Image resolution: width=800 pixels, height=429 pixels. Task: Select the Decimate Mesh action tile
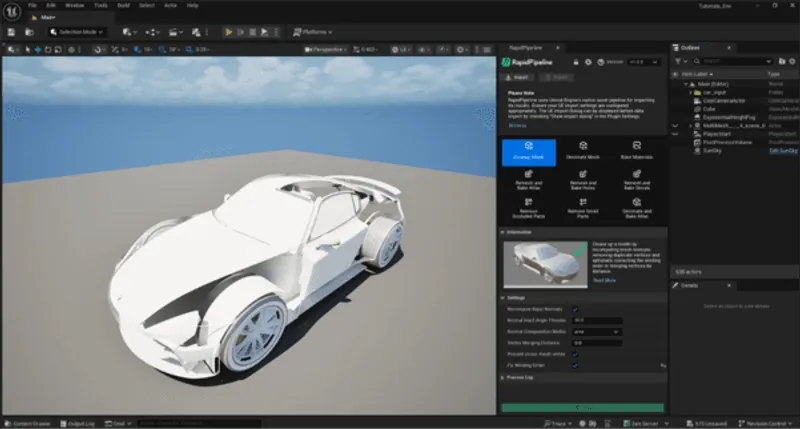581,150
